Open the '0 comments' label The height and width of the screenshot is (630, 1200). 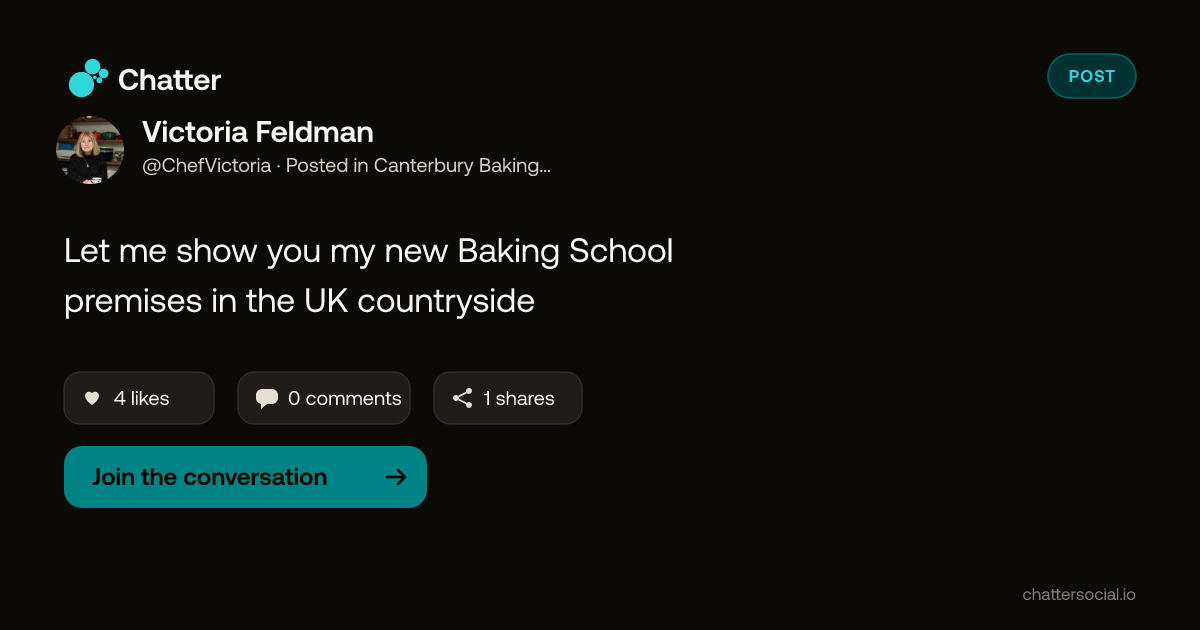tap(344, 398)
